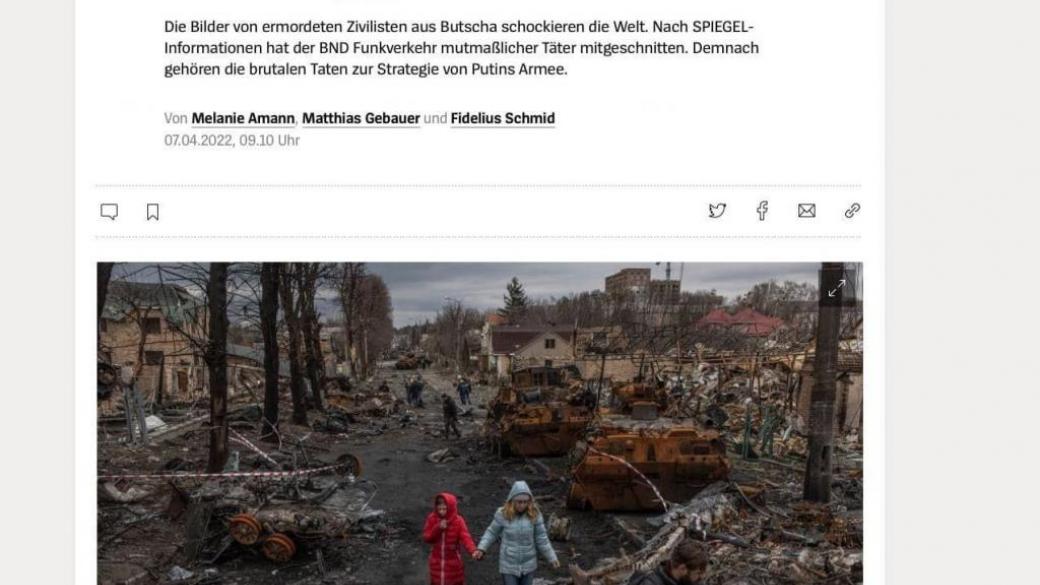The height and width of the screenshot is (585, 1040).
Task: Click the article intro paragraph text
Action: 461,48
